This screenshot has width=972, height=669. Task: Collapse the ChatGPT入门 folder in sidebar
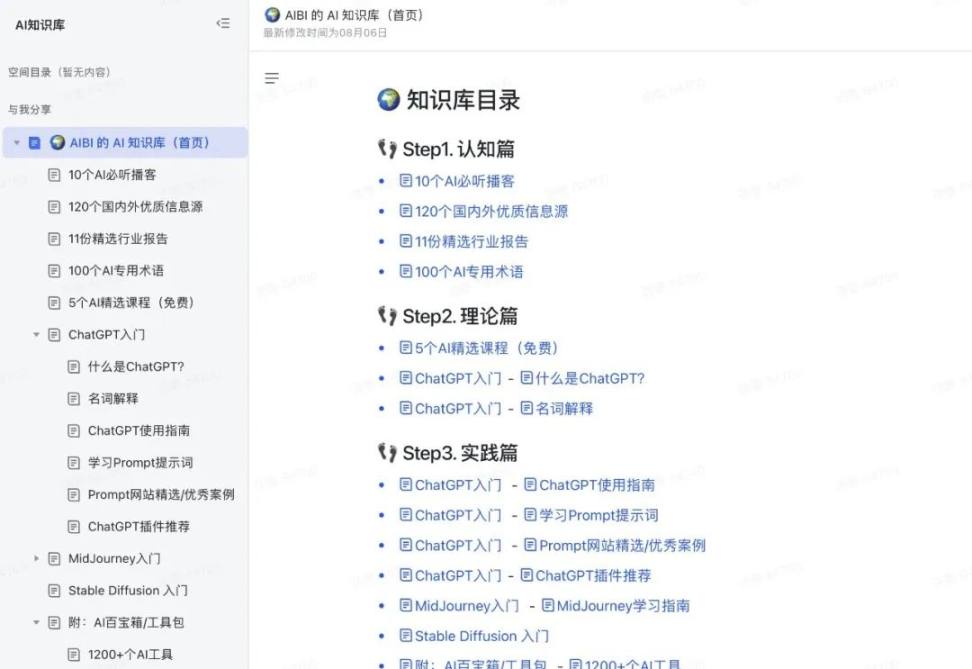pos(37,335)
